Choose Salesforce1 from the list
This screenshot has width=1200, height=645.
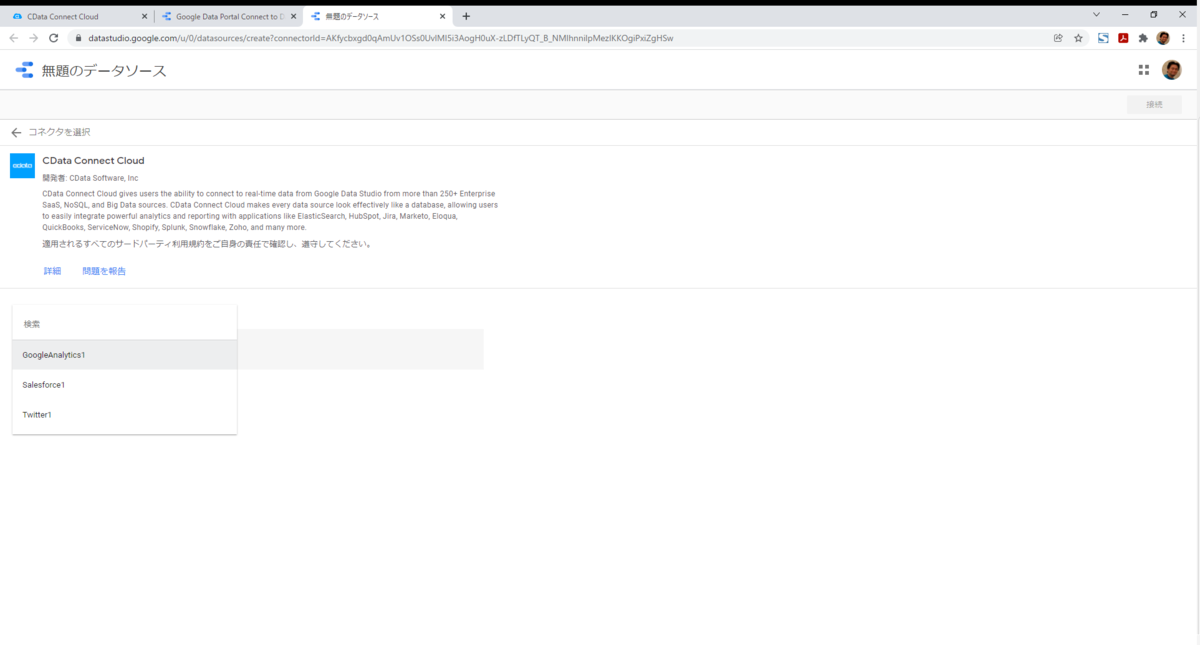pos(125,385)
